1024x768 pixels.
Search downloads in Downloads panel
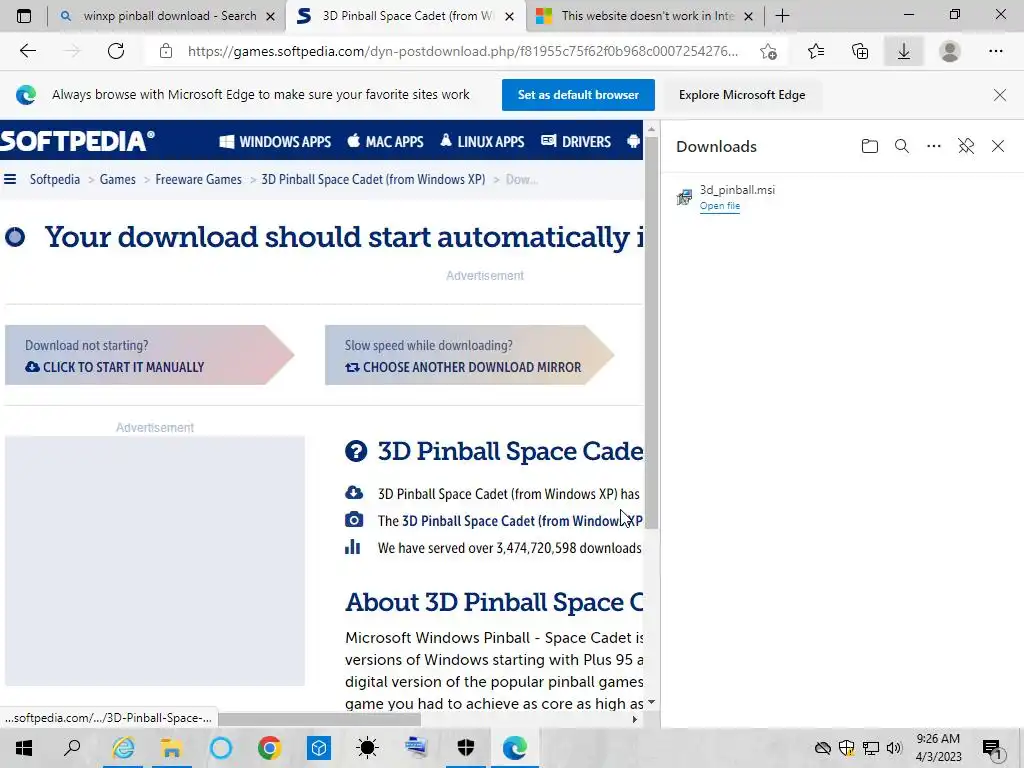pyautogui.click(x=902, y=146)
